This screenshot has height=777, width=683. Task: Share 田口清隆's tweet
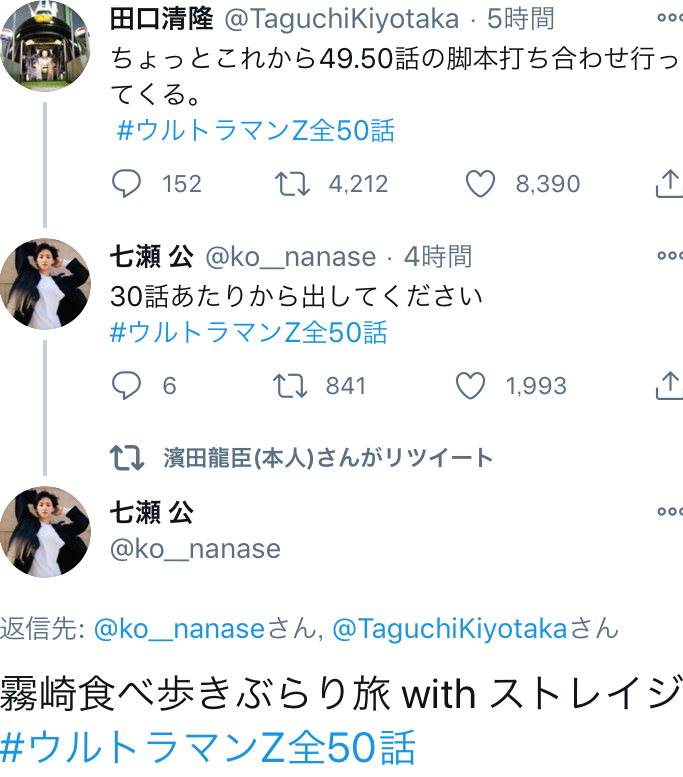[668, 184]
